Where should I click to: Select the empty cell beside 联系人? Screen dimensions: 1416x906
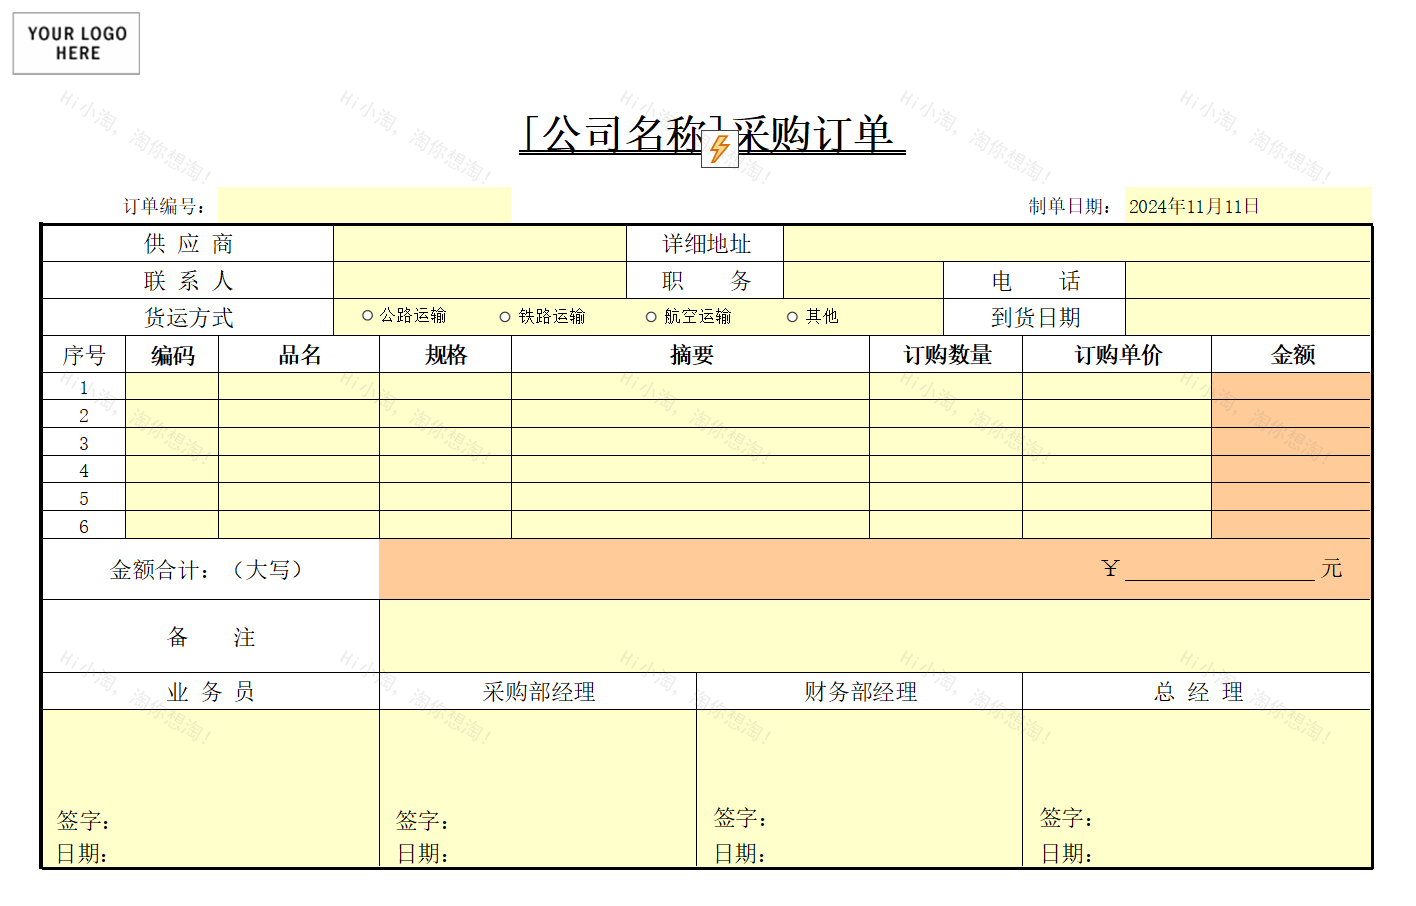479,281
